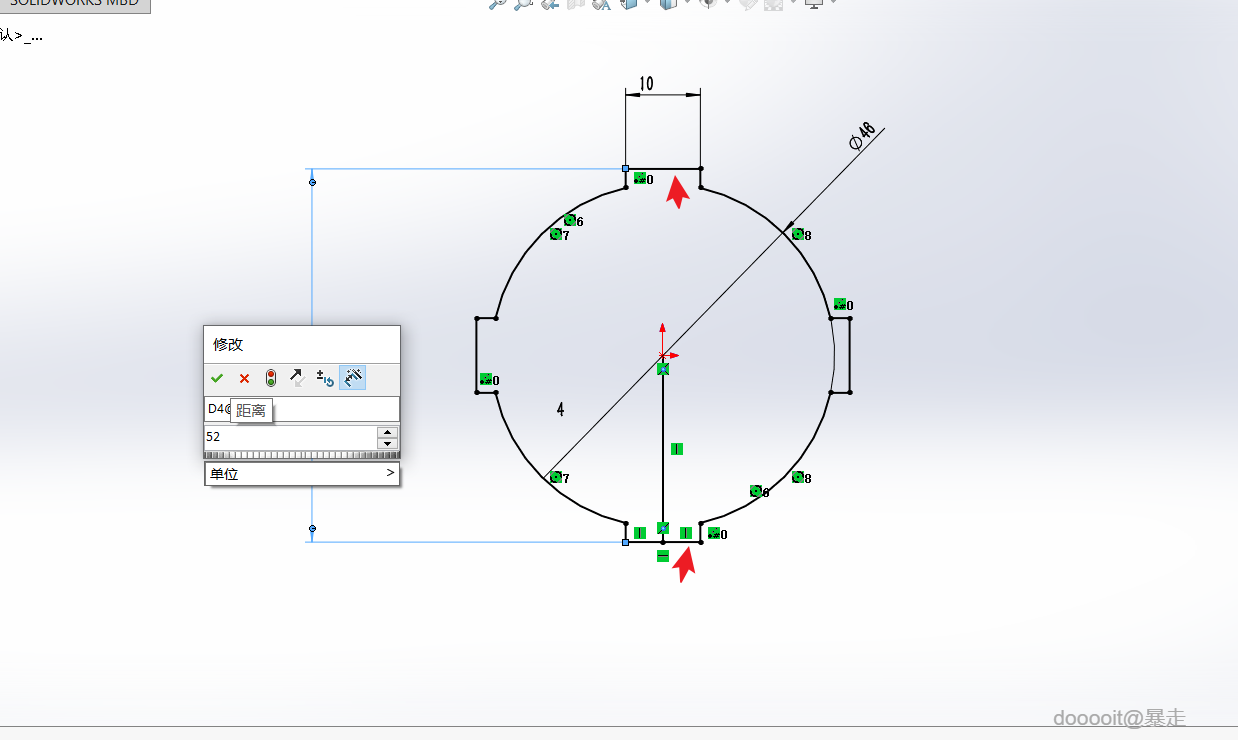Image resolution: width=1238 pixels, height=740 pixels.
Task: Select the D4@ dimension name field
Action: [x=301, y=409]
